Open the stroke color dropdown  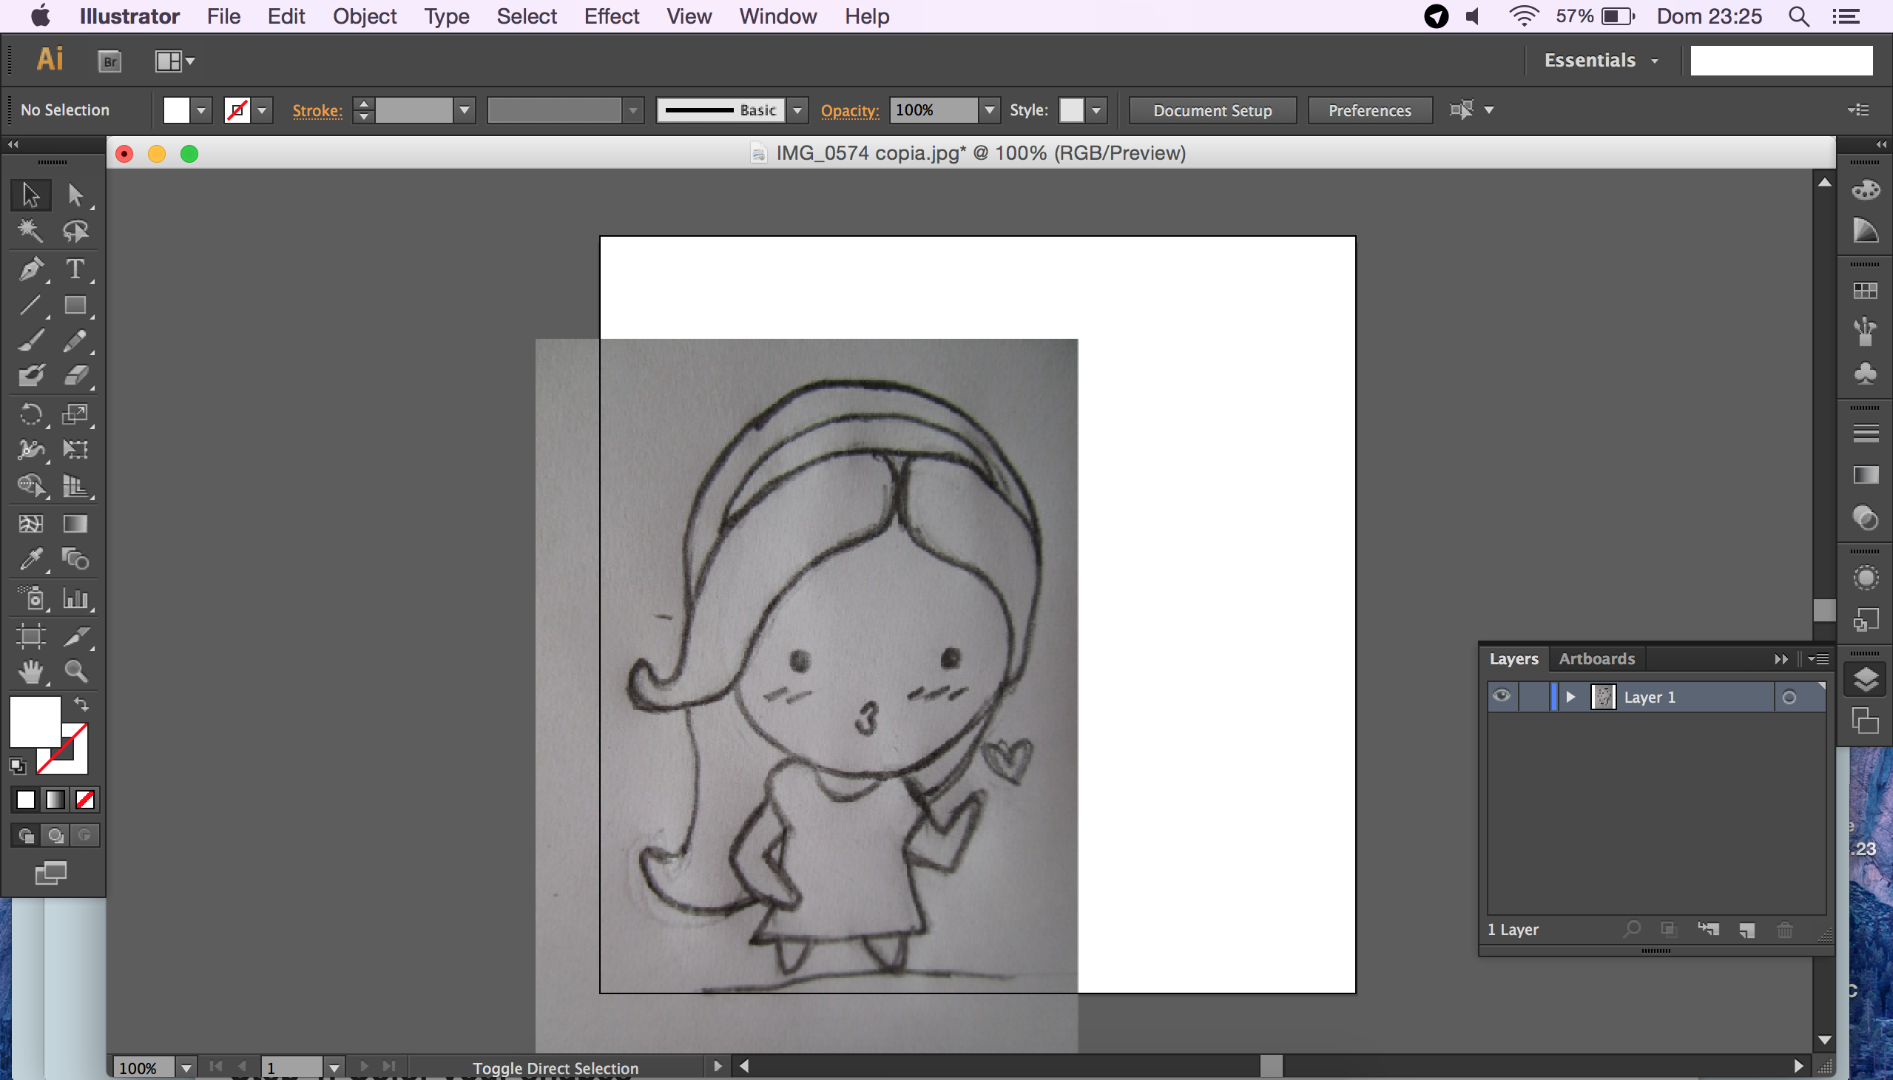tap(262, 110)
